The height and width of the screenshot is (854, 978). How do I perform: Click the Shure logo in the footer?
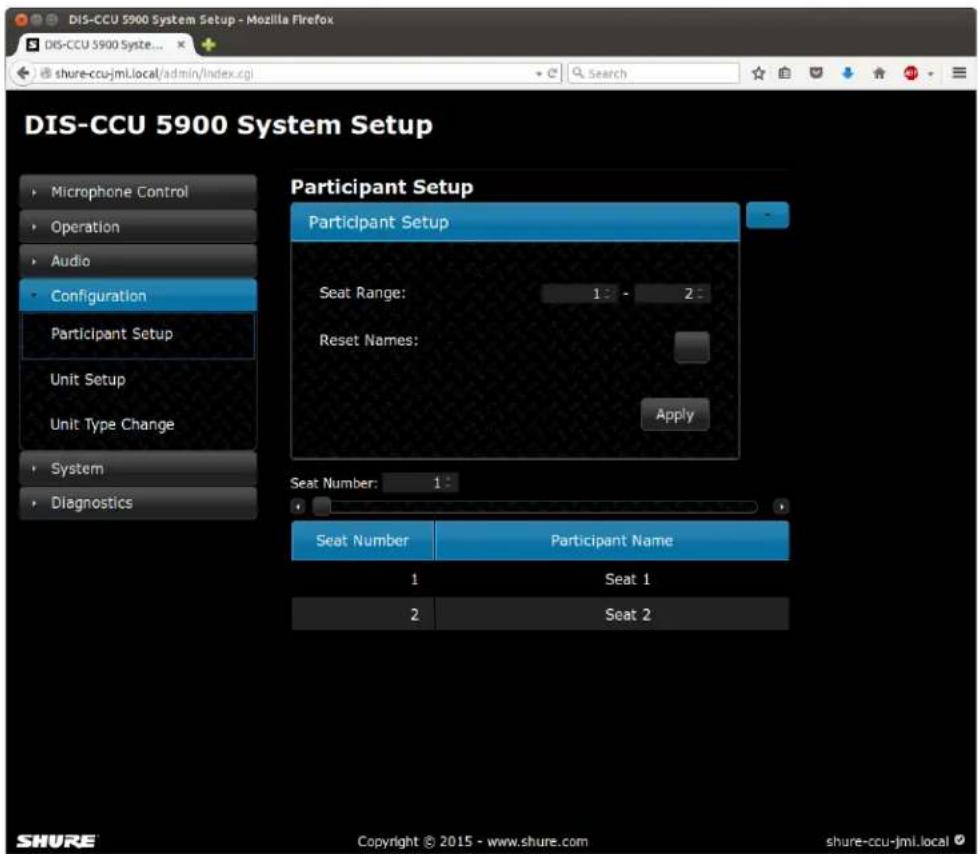pos(56,841)
